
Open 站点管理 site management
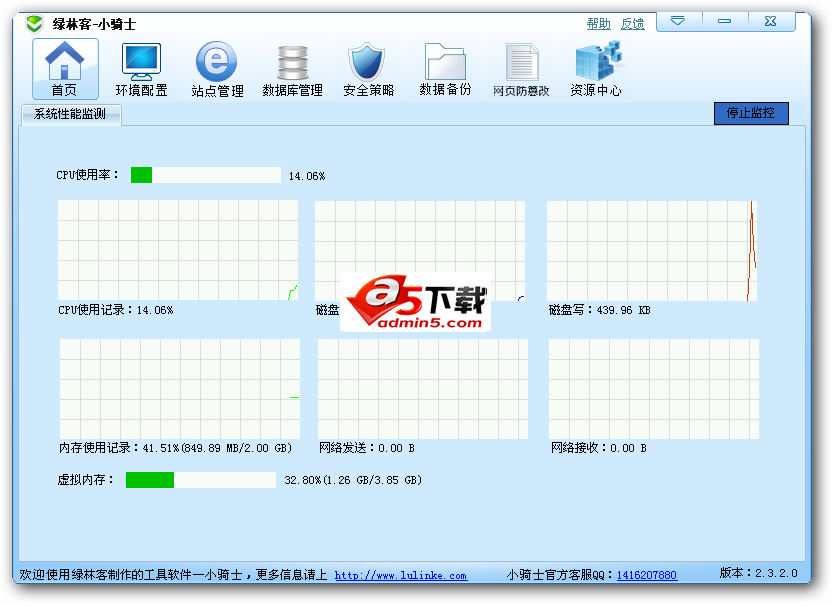click(217, 69)
